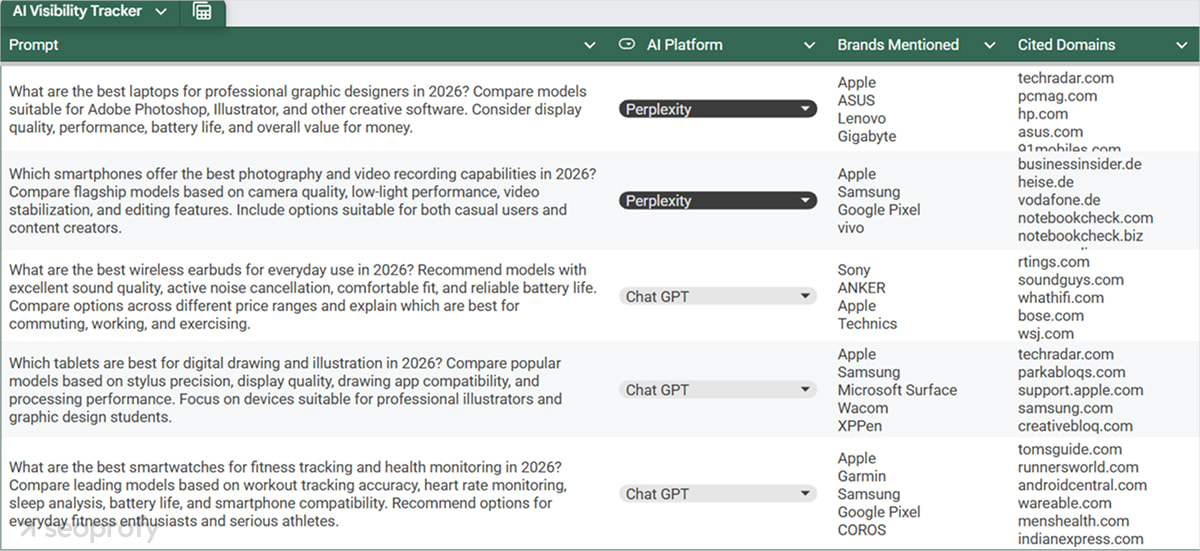Click the AI Platform column header label
The height and width of the screenshot is (551, 1200).
(x=684, y=45)
